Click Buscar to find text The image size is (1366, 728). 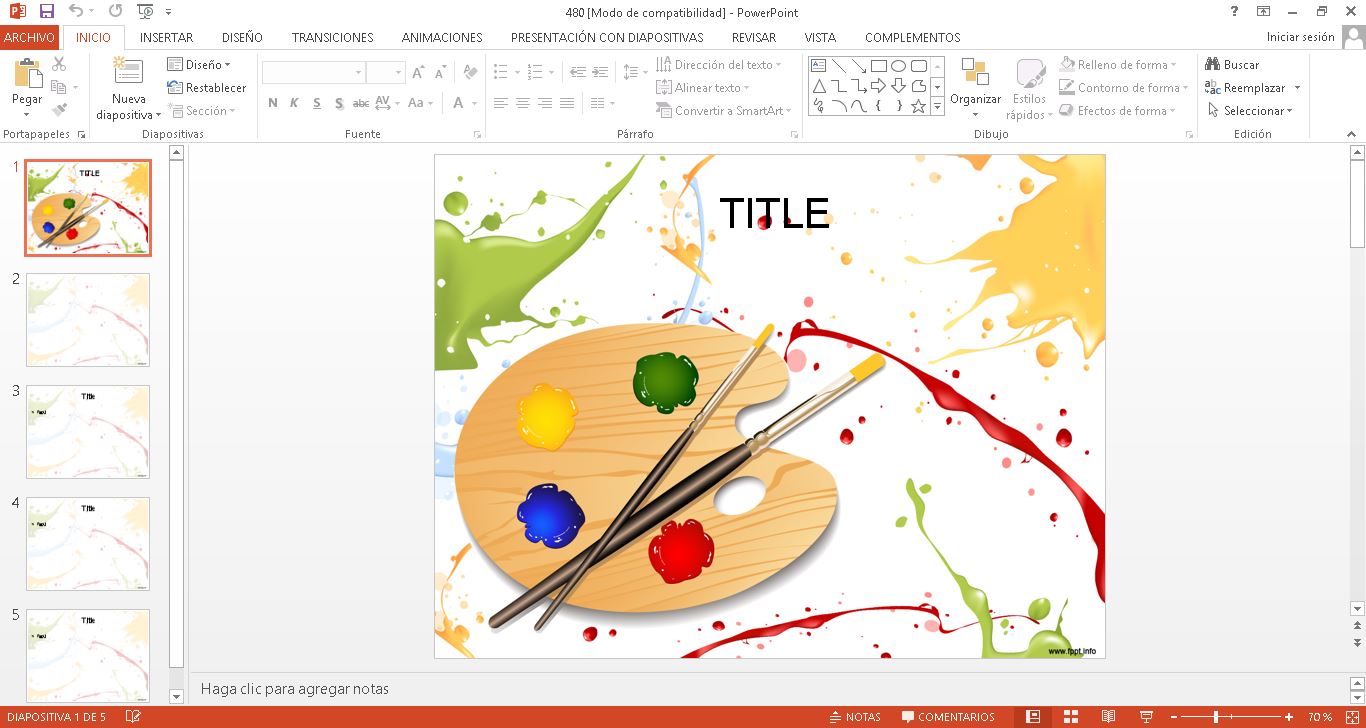click(1232, 65)
